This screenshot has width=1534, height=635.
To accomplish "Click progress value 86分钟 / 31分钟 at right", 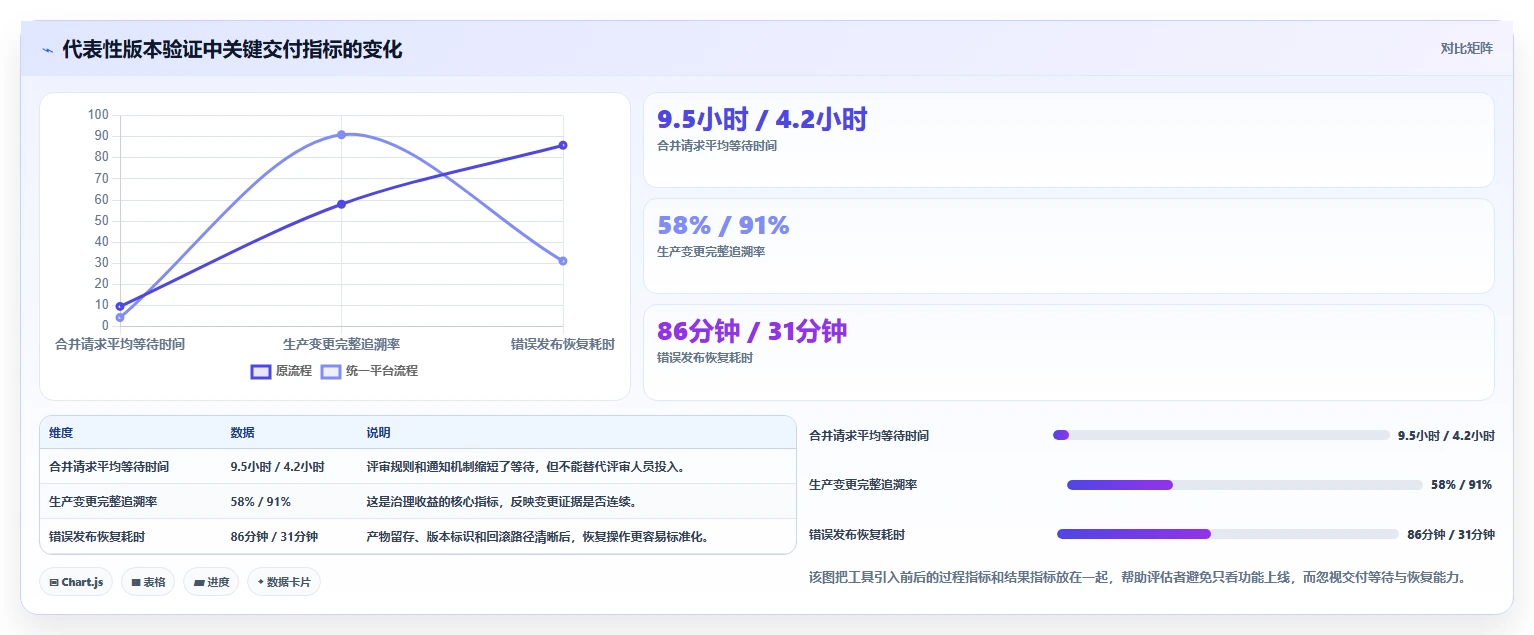I will 1451,535.
